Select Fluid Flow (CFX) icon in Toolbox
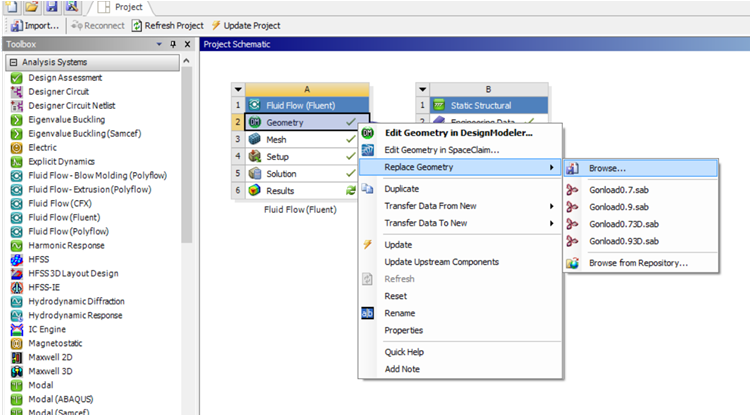The image size is (751, 416). [x=17, y=203]
